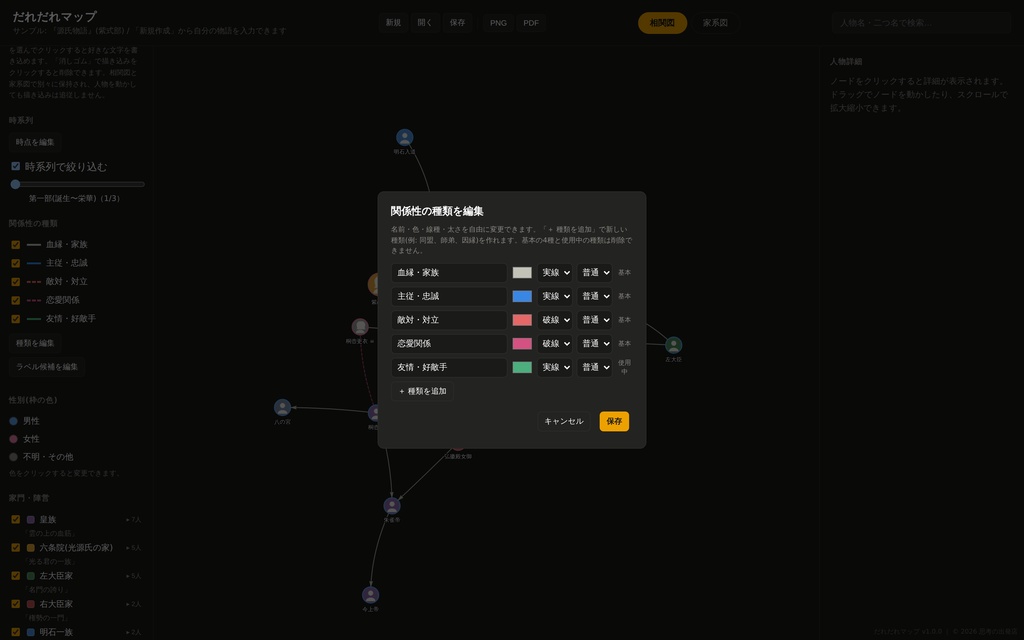
Task: Click the 友情・好敵手 name field
Action: click(x=449, y=367)
